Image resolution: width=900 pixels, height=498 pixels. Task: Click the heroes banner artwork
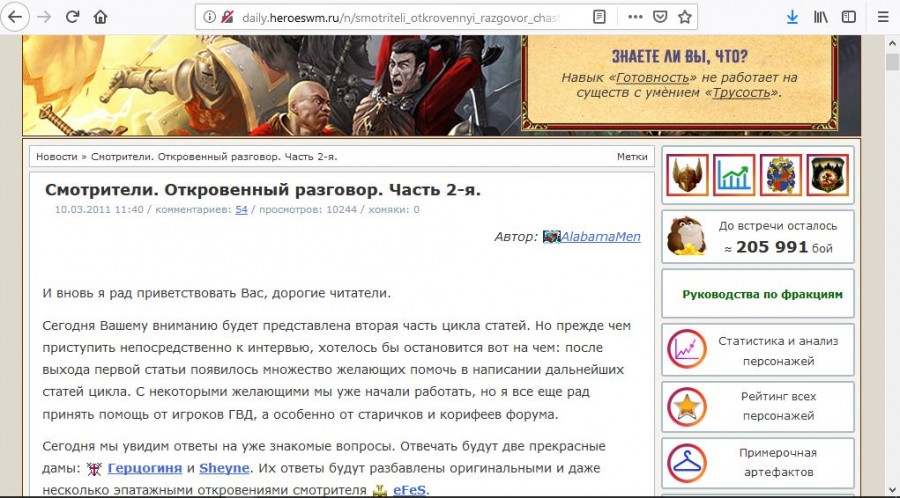pyautogui.click(x=271, y=85)
